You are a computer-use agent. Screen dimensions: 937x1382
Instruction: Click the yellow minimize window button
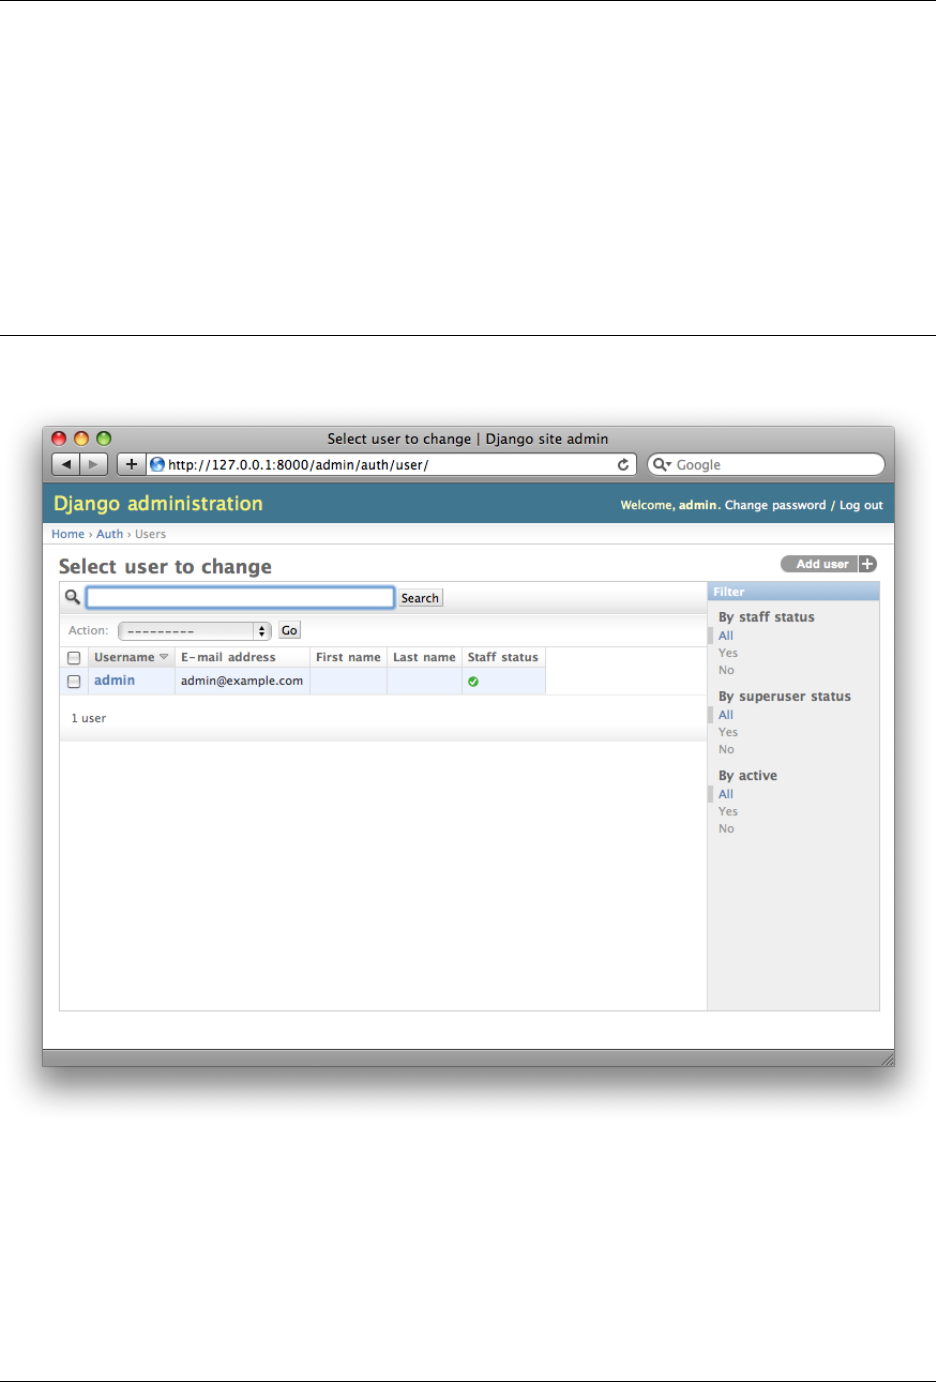point(81,439)
